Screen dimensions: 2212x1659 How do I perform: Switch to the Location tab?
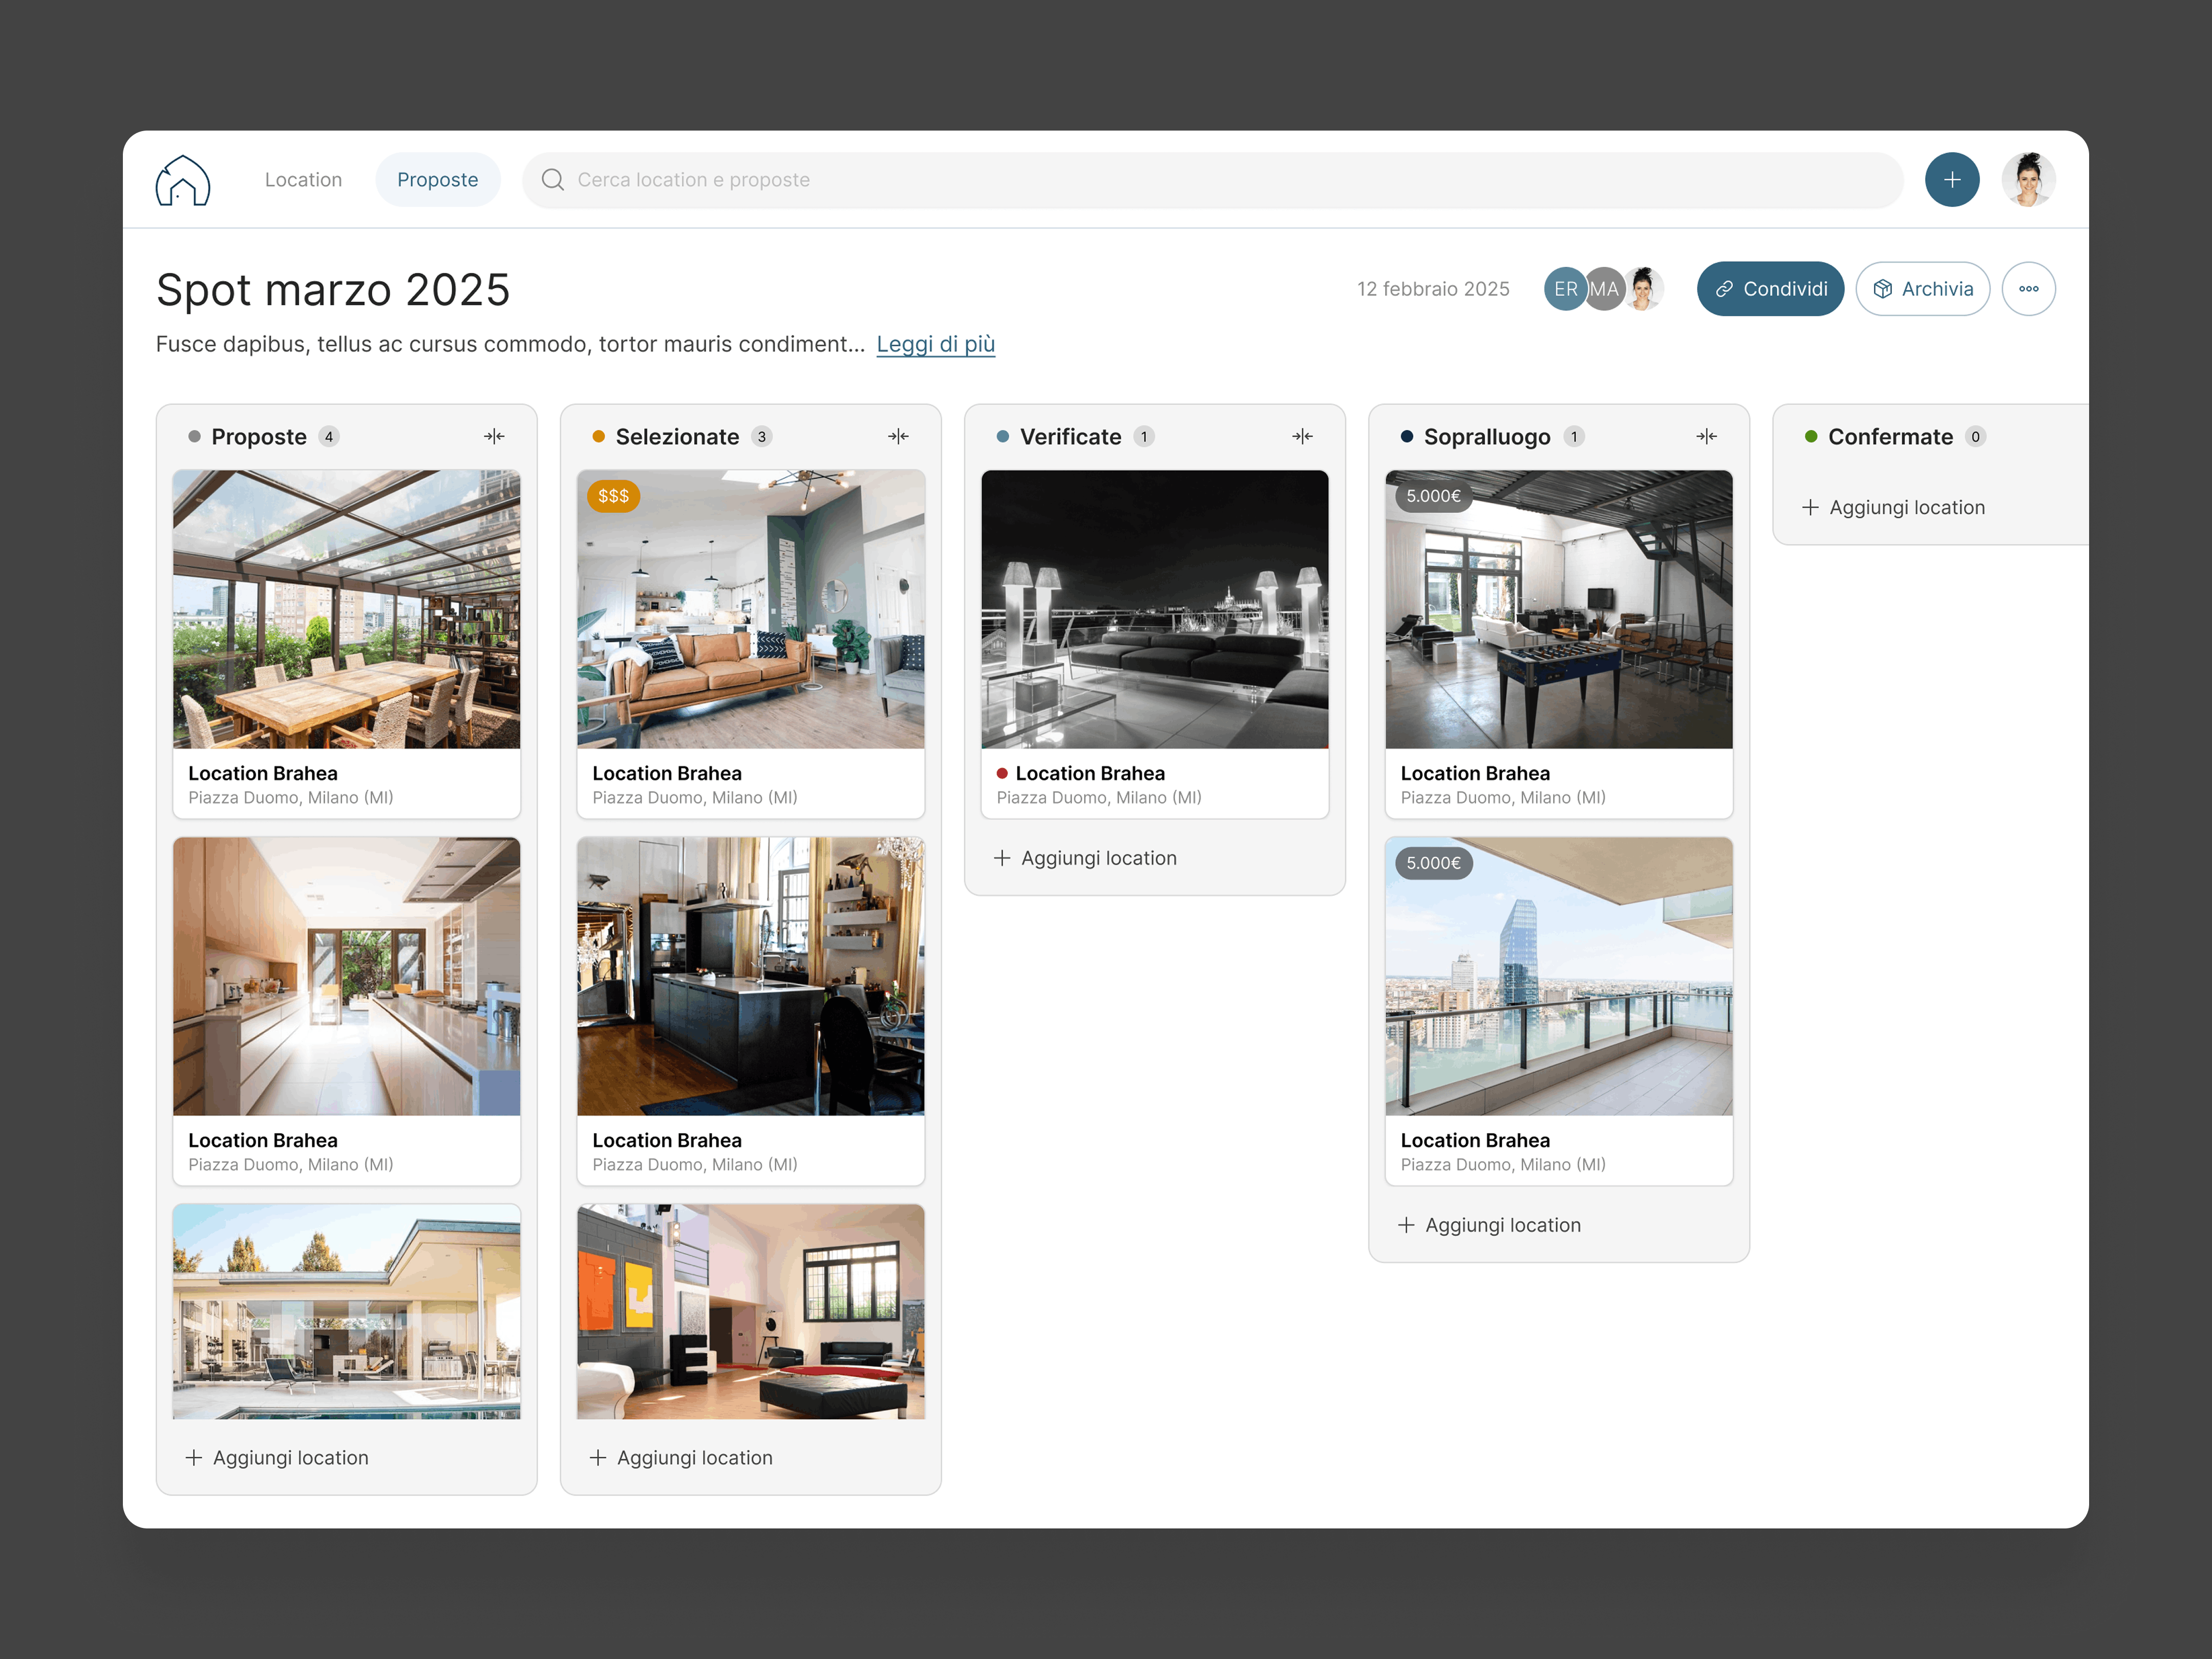point(303,180)
